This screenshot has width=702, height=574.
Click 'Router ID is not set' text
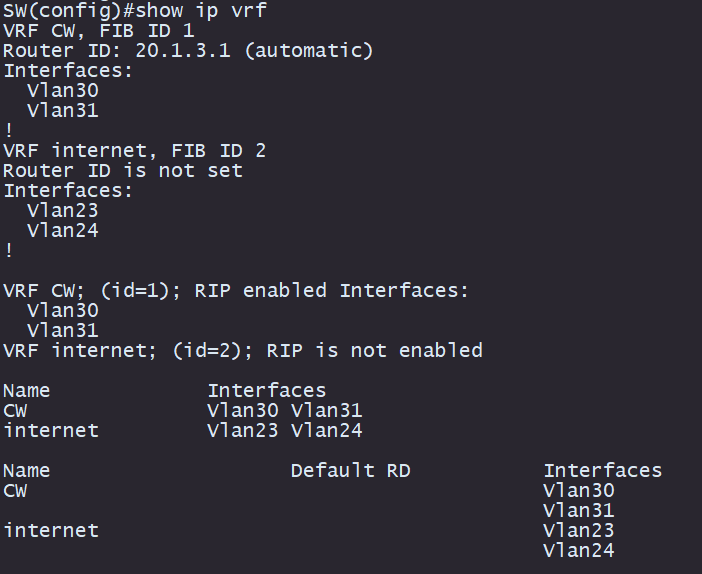[123, 170]
